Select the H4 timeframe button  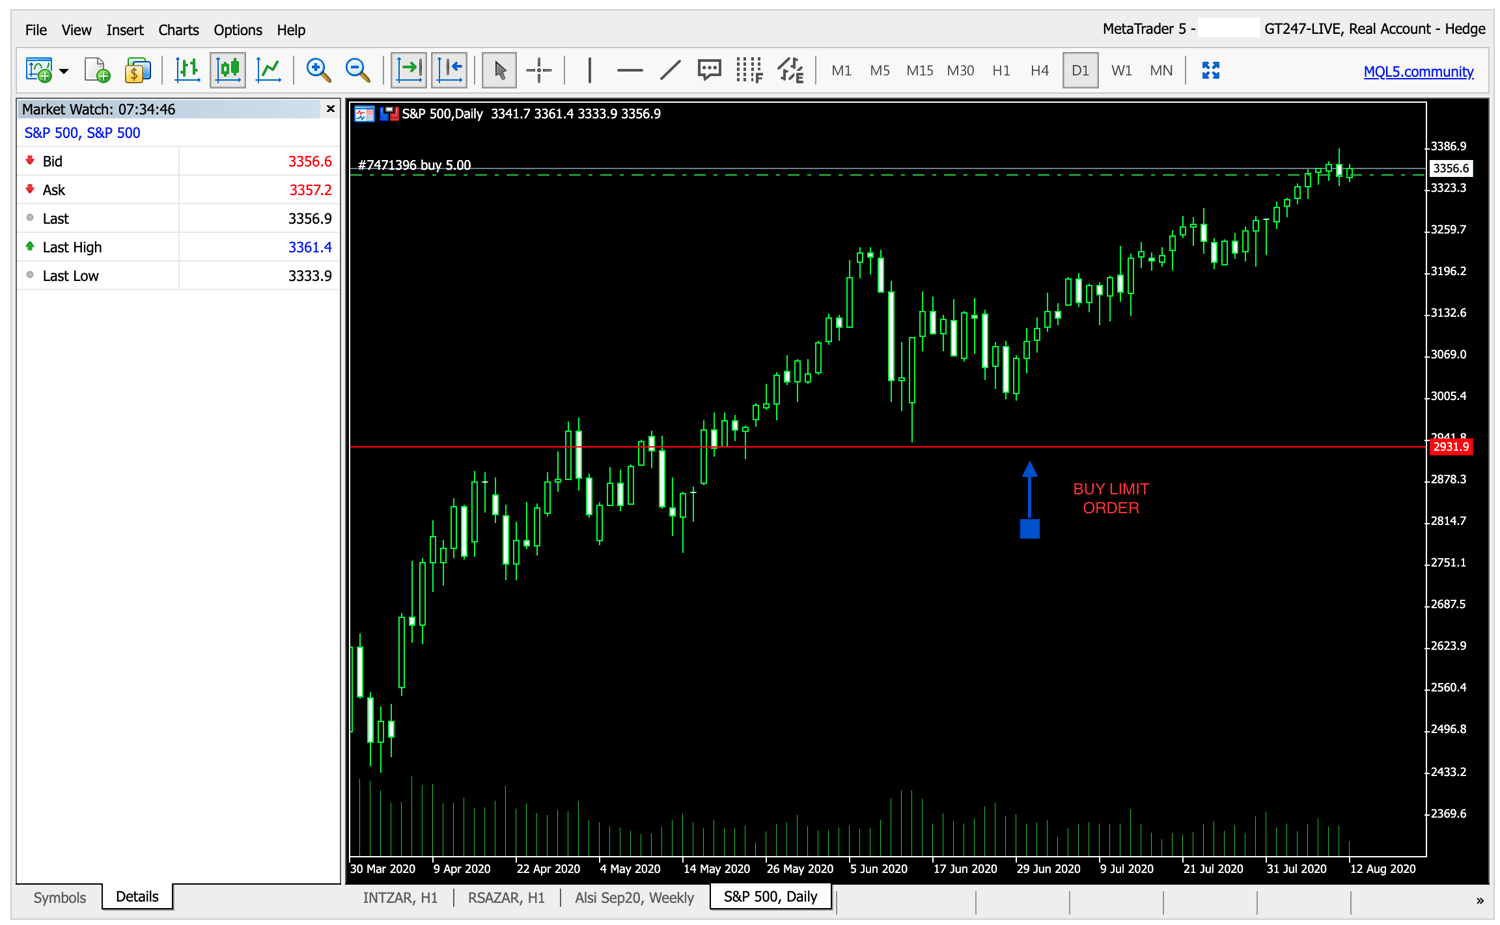pos(1038,70)
